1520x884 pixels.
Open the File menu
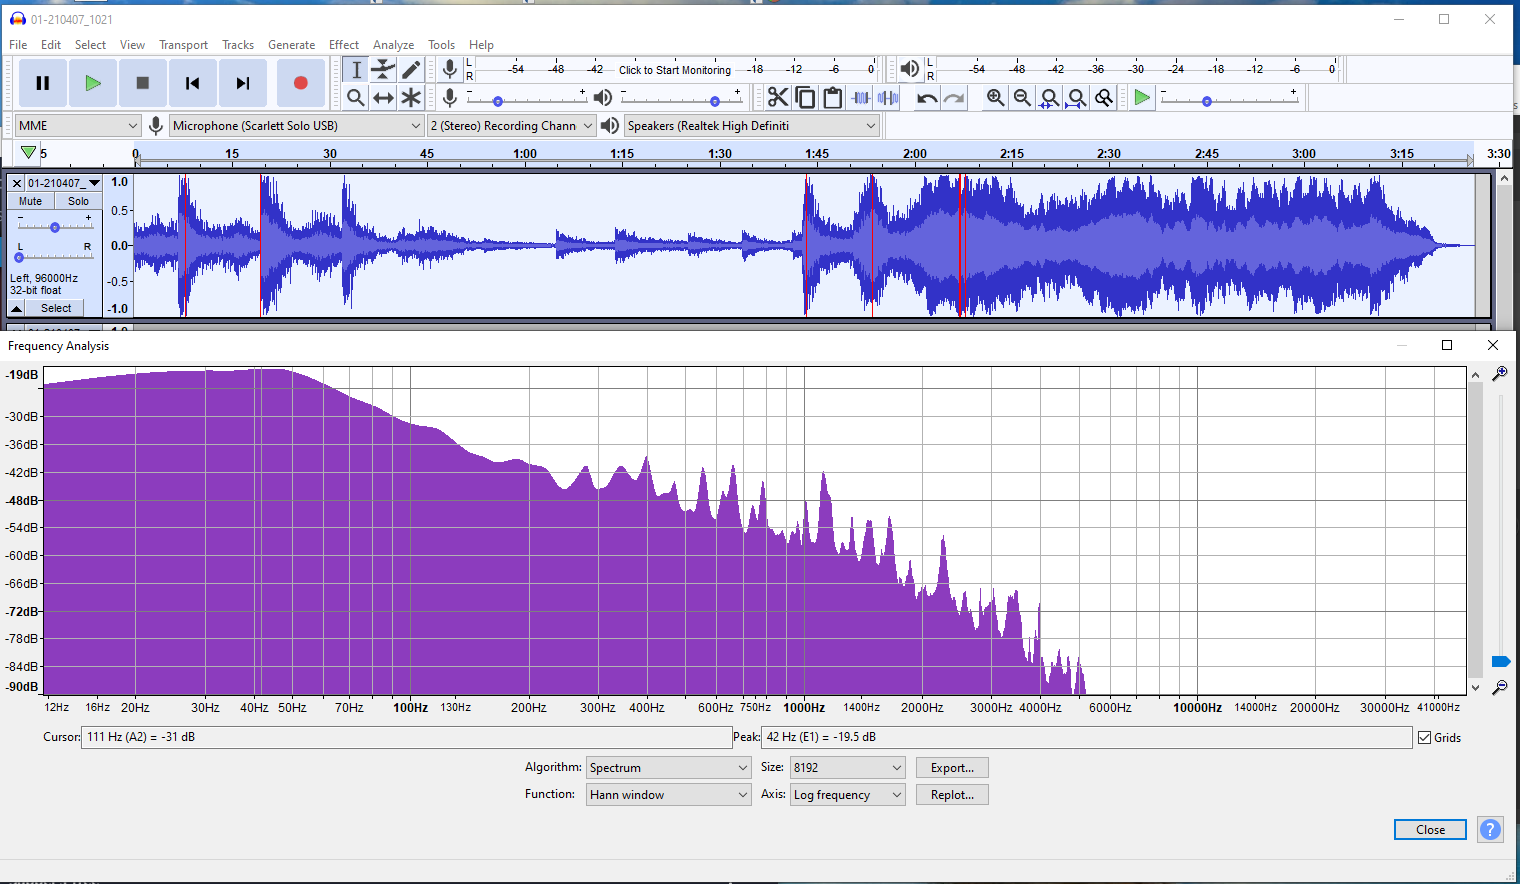18,45
